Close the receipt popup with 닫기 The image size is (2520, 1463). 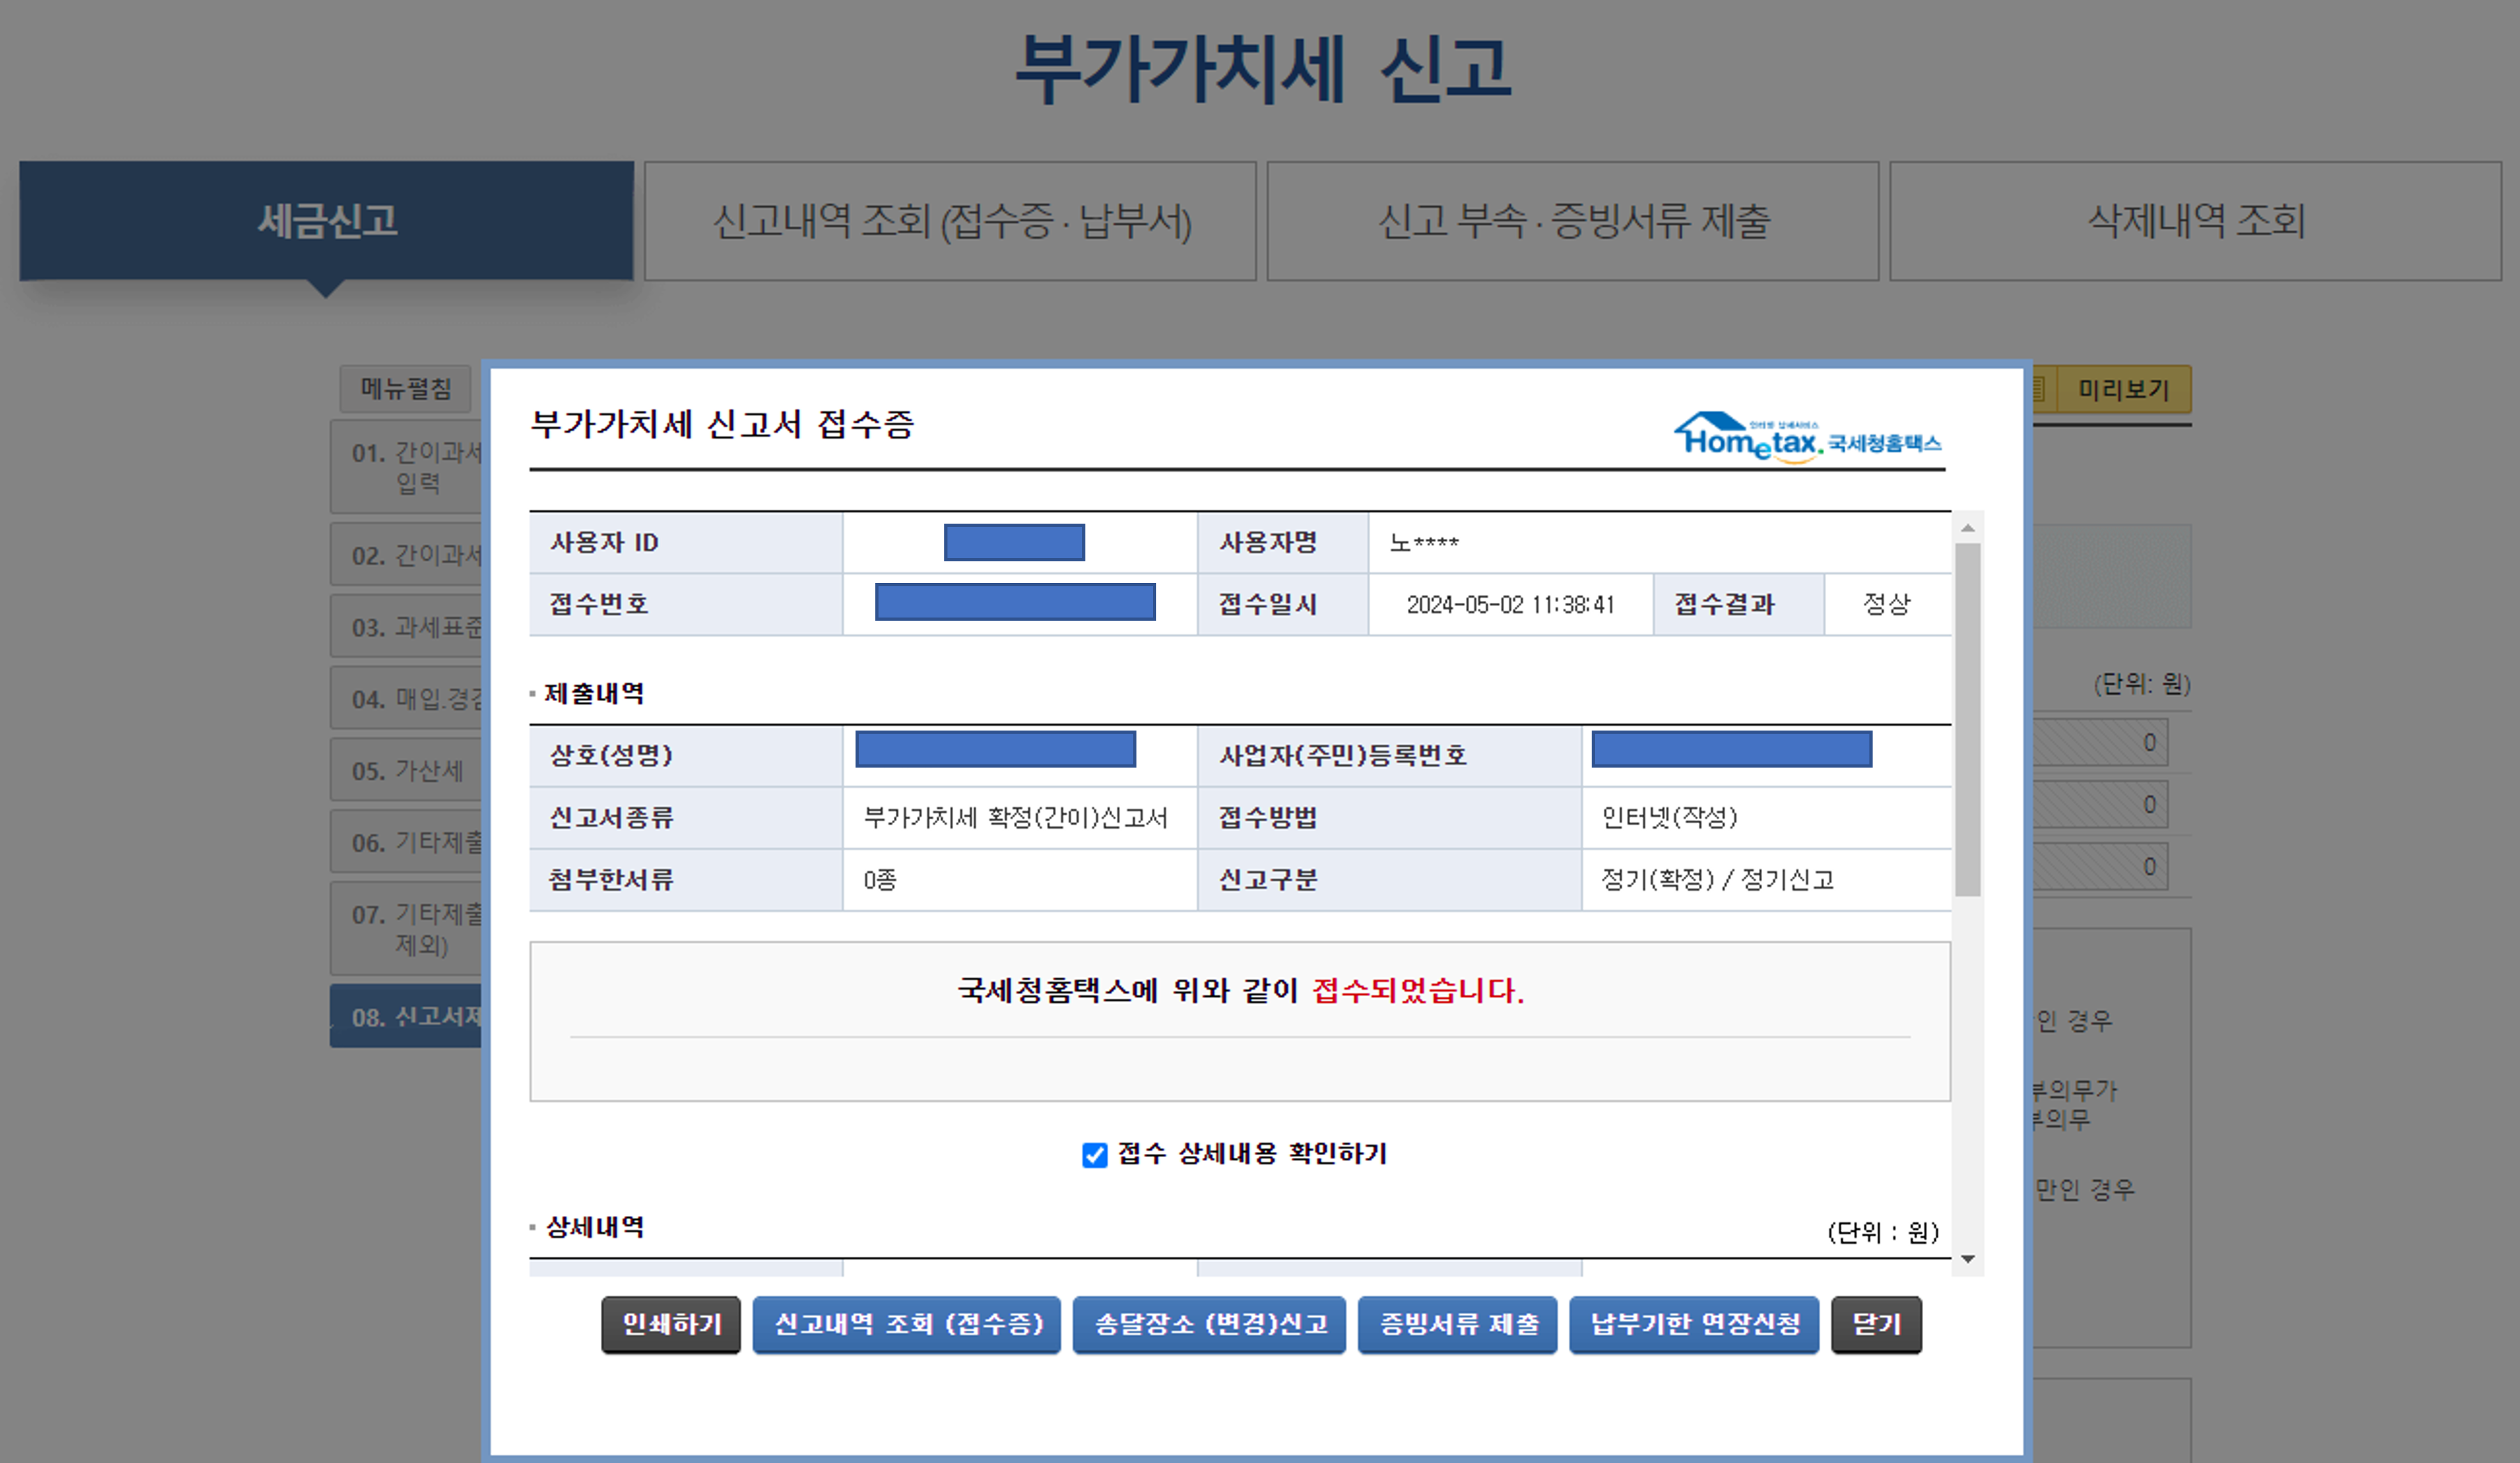click(x=1876, y=1325)
